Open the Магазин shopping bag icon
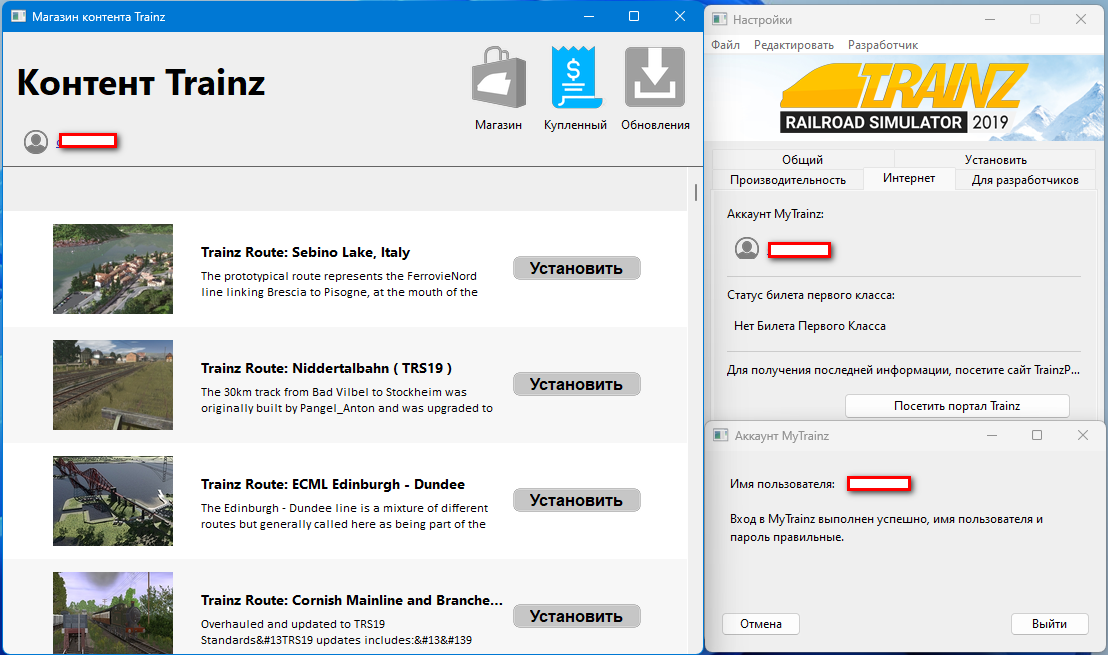Screen dimensions: 1108x655 point(499,77)
